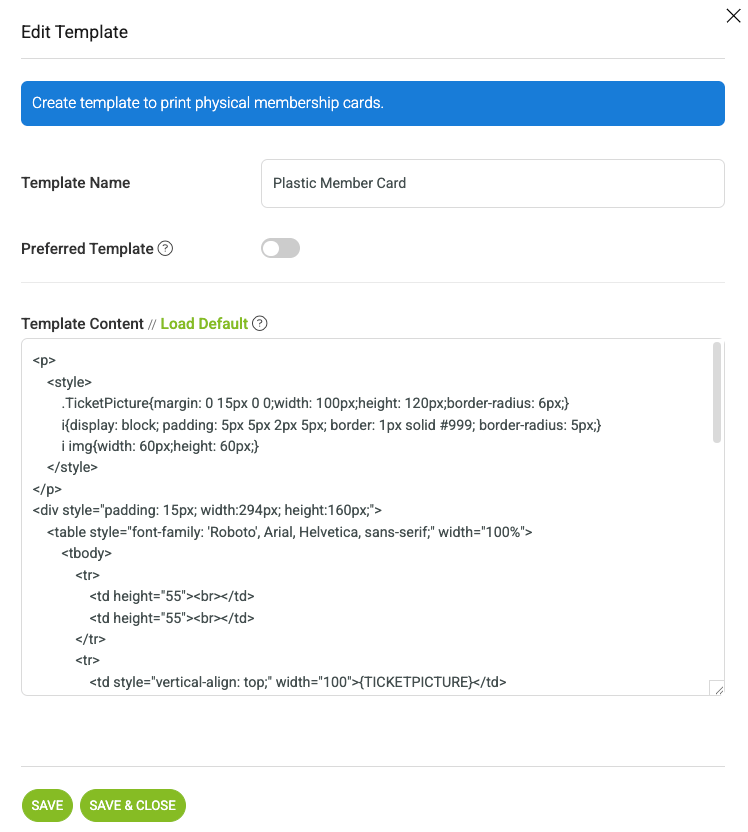Close the Edit Template dialog
This screenshot has width=748, height=832.
[x=733, y=16]
